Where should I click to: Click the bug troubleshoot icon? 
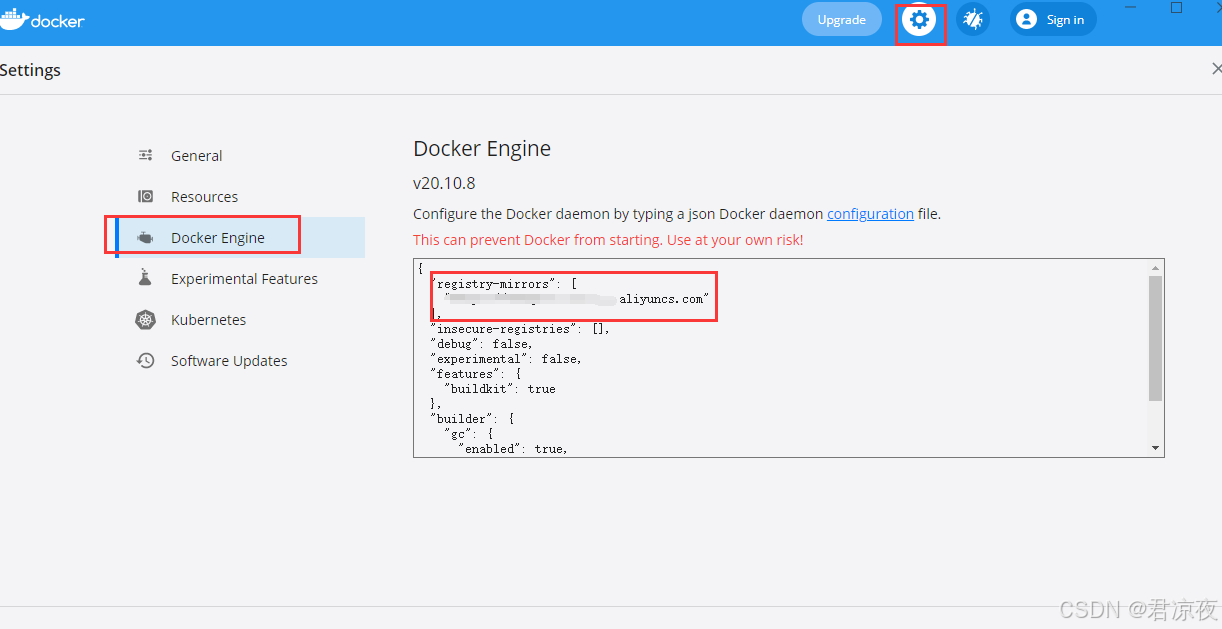973,20
